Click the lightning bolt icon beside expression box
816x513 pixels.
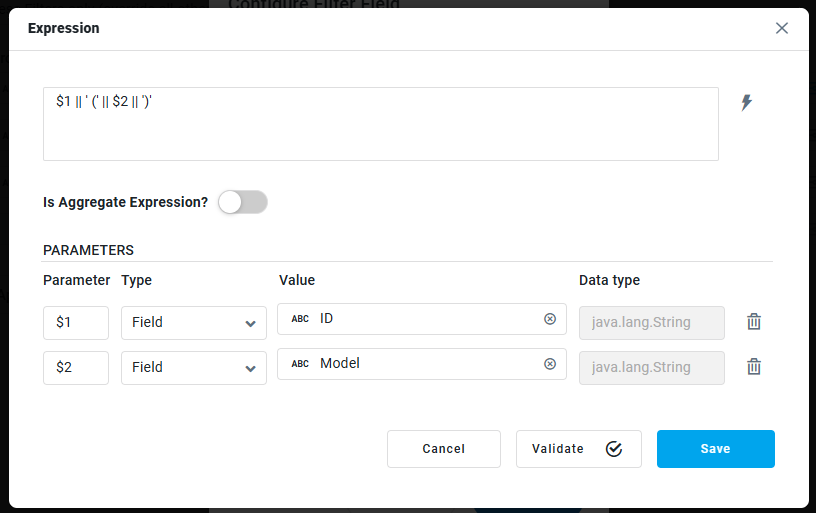click(x=746, y=103)
